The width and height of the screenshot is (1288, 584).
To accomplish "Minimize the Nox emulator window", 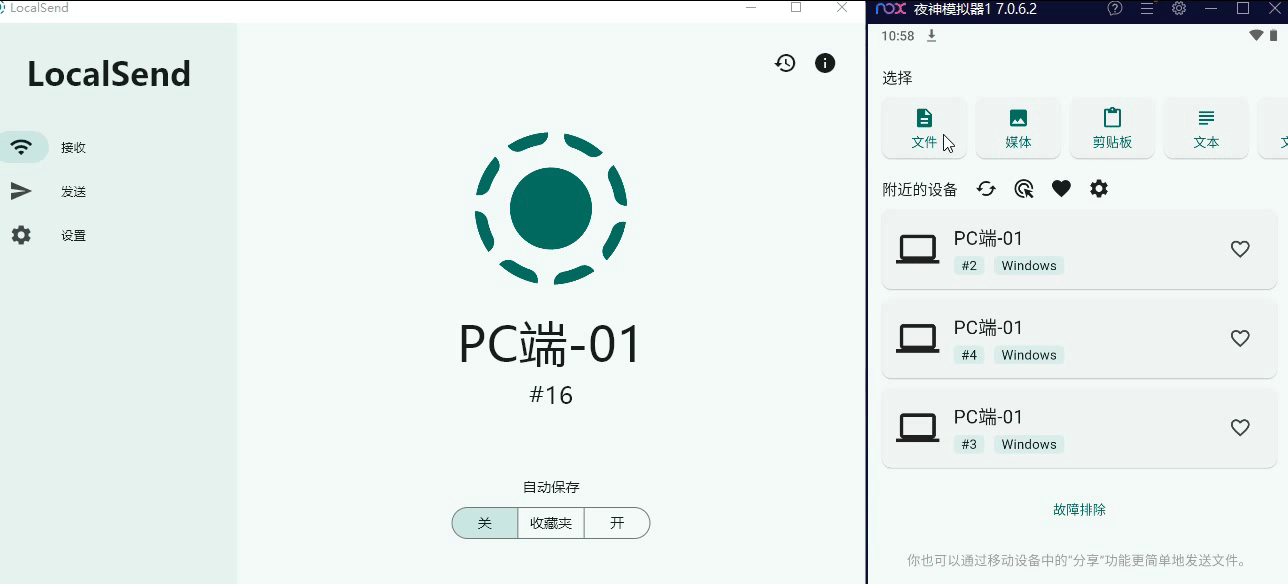I will click(1212, 9).
